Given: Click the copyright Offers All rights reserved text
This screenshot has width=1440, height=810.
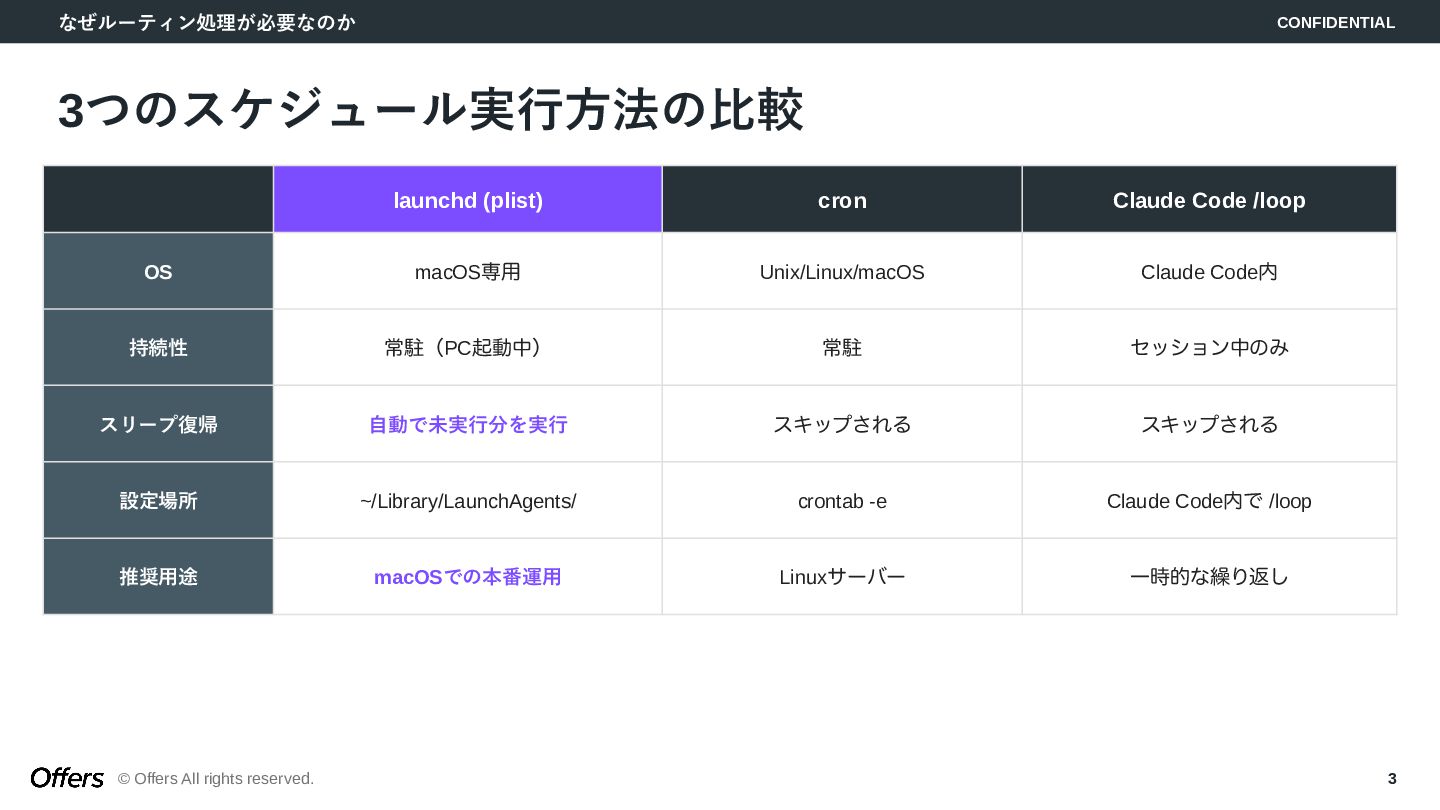Looking at the screenshot, I should tap(216, 779).
